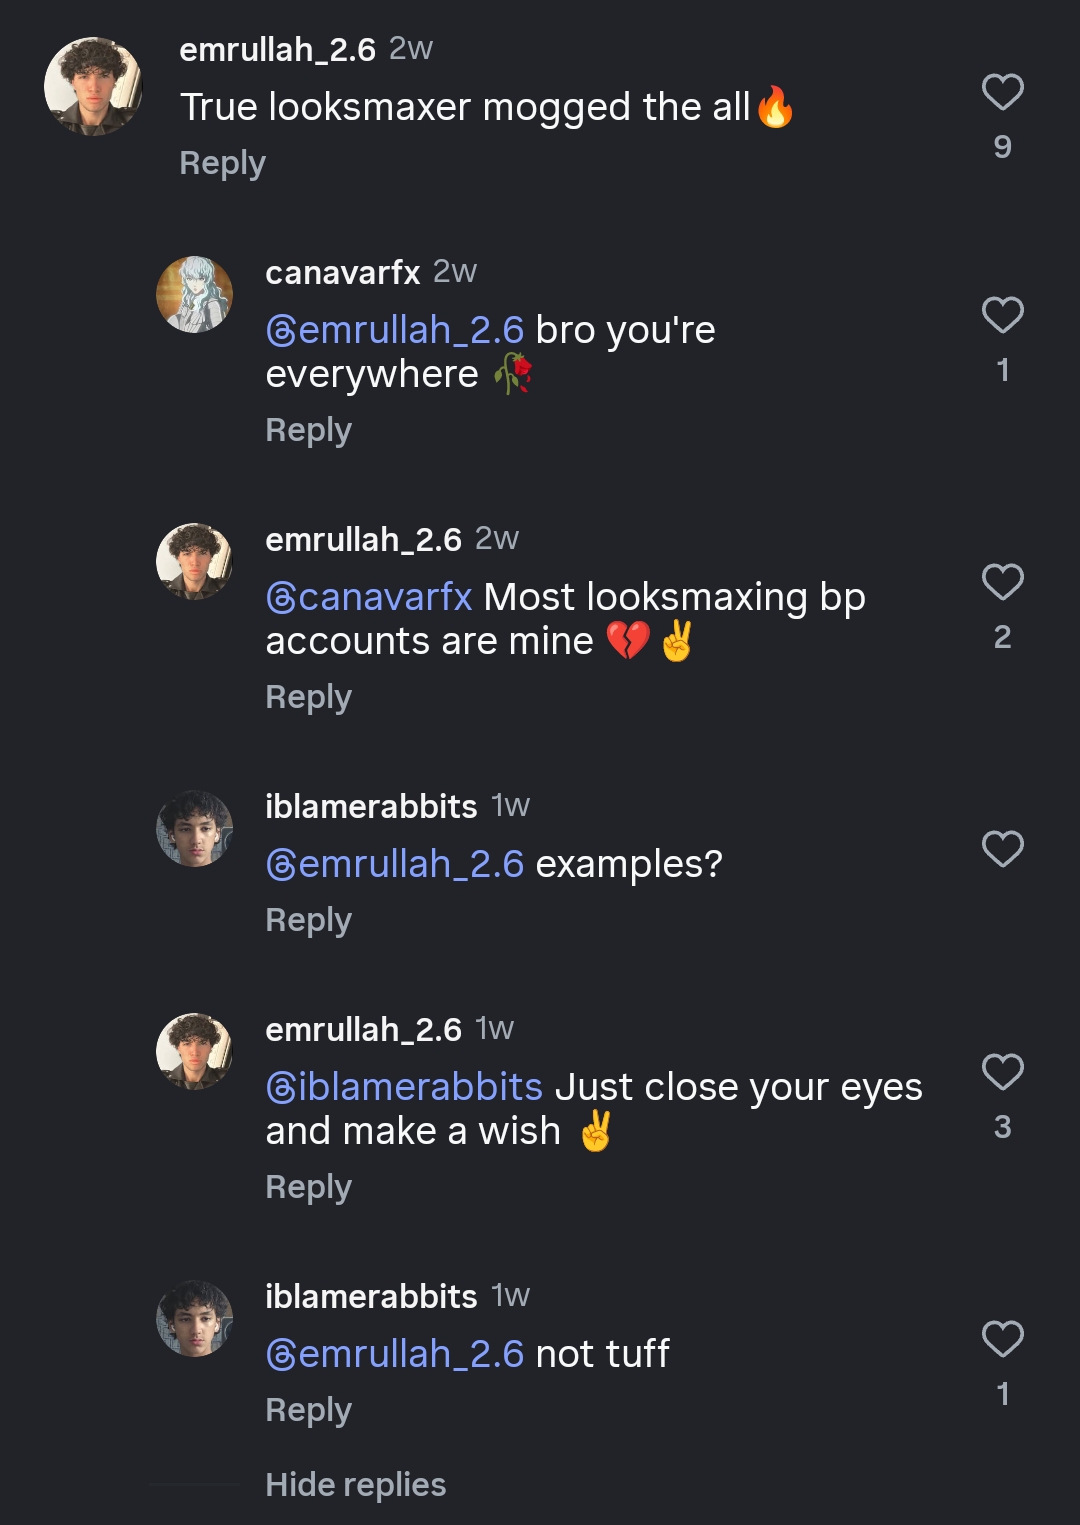1080x1525 pixels.
Task: Collapse thread with Hide replies
Action: (355, 1485)
